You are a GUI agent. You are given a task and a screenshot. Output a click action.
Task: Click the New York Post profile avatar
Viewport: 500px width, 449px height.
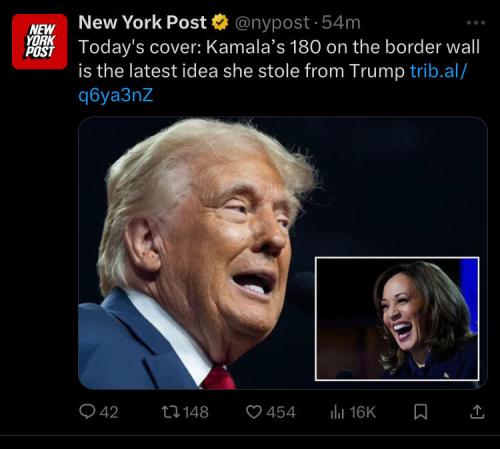[40, 42]
